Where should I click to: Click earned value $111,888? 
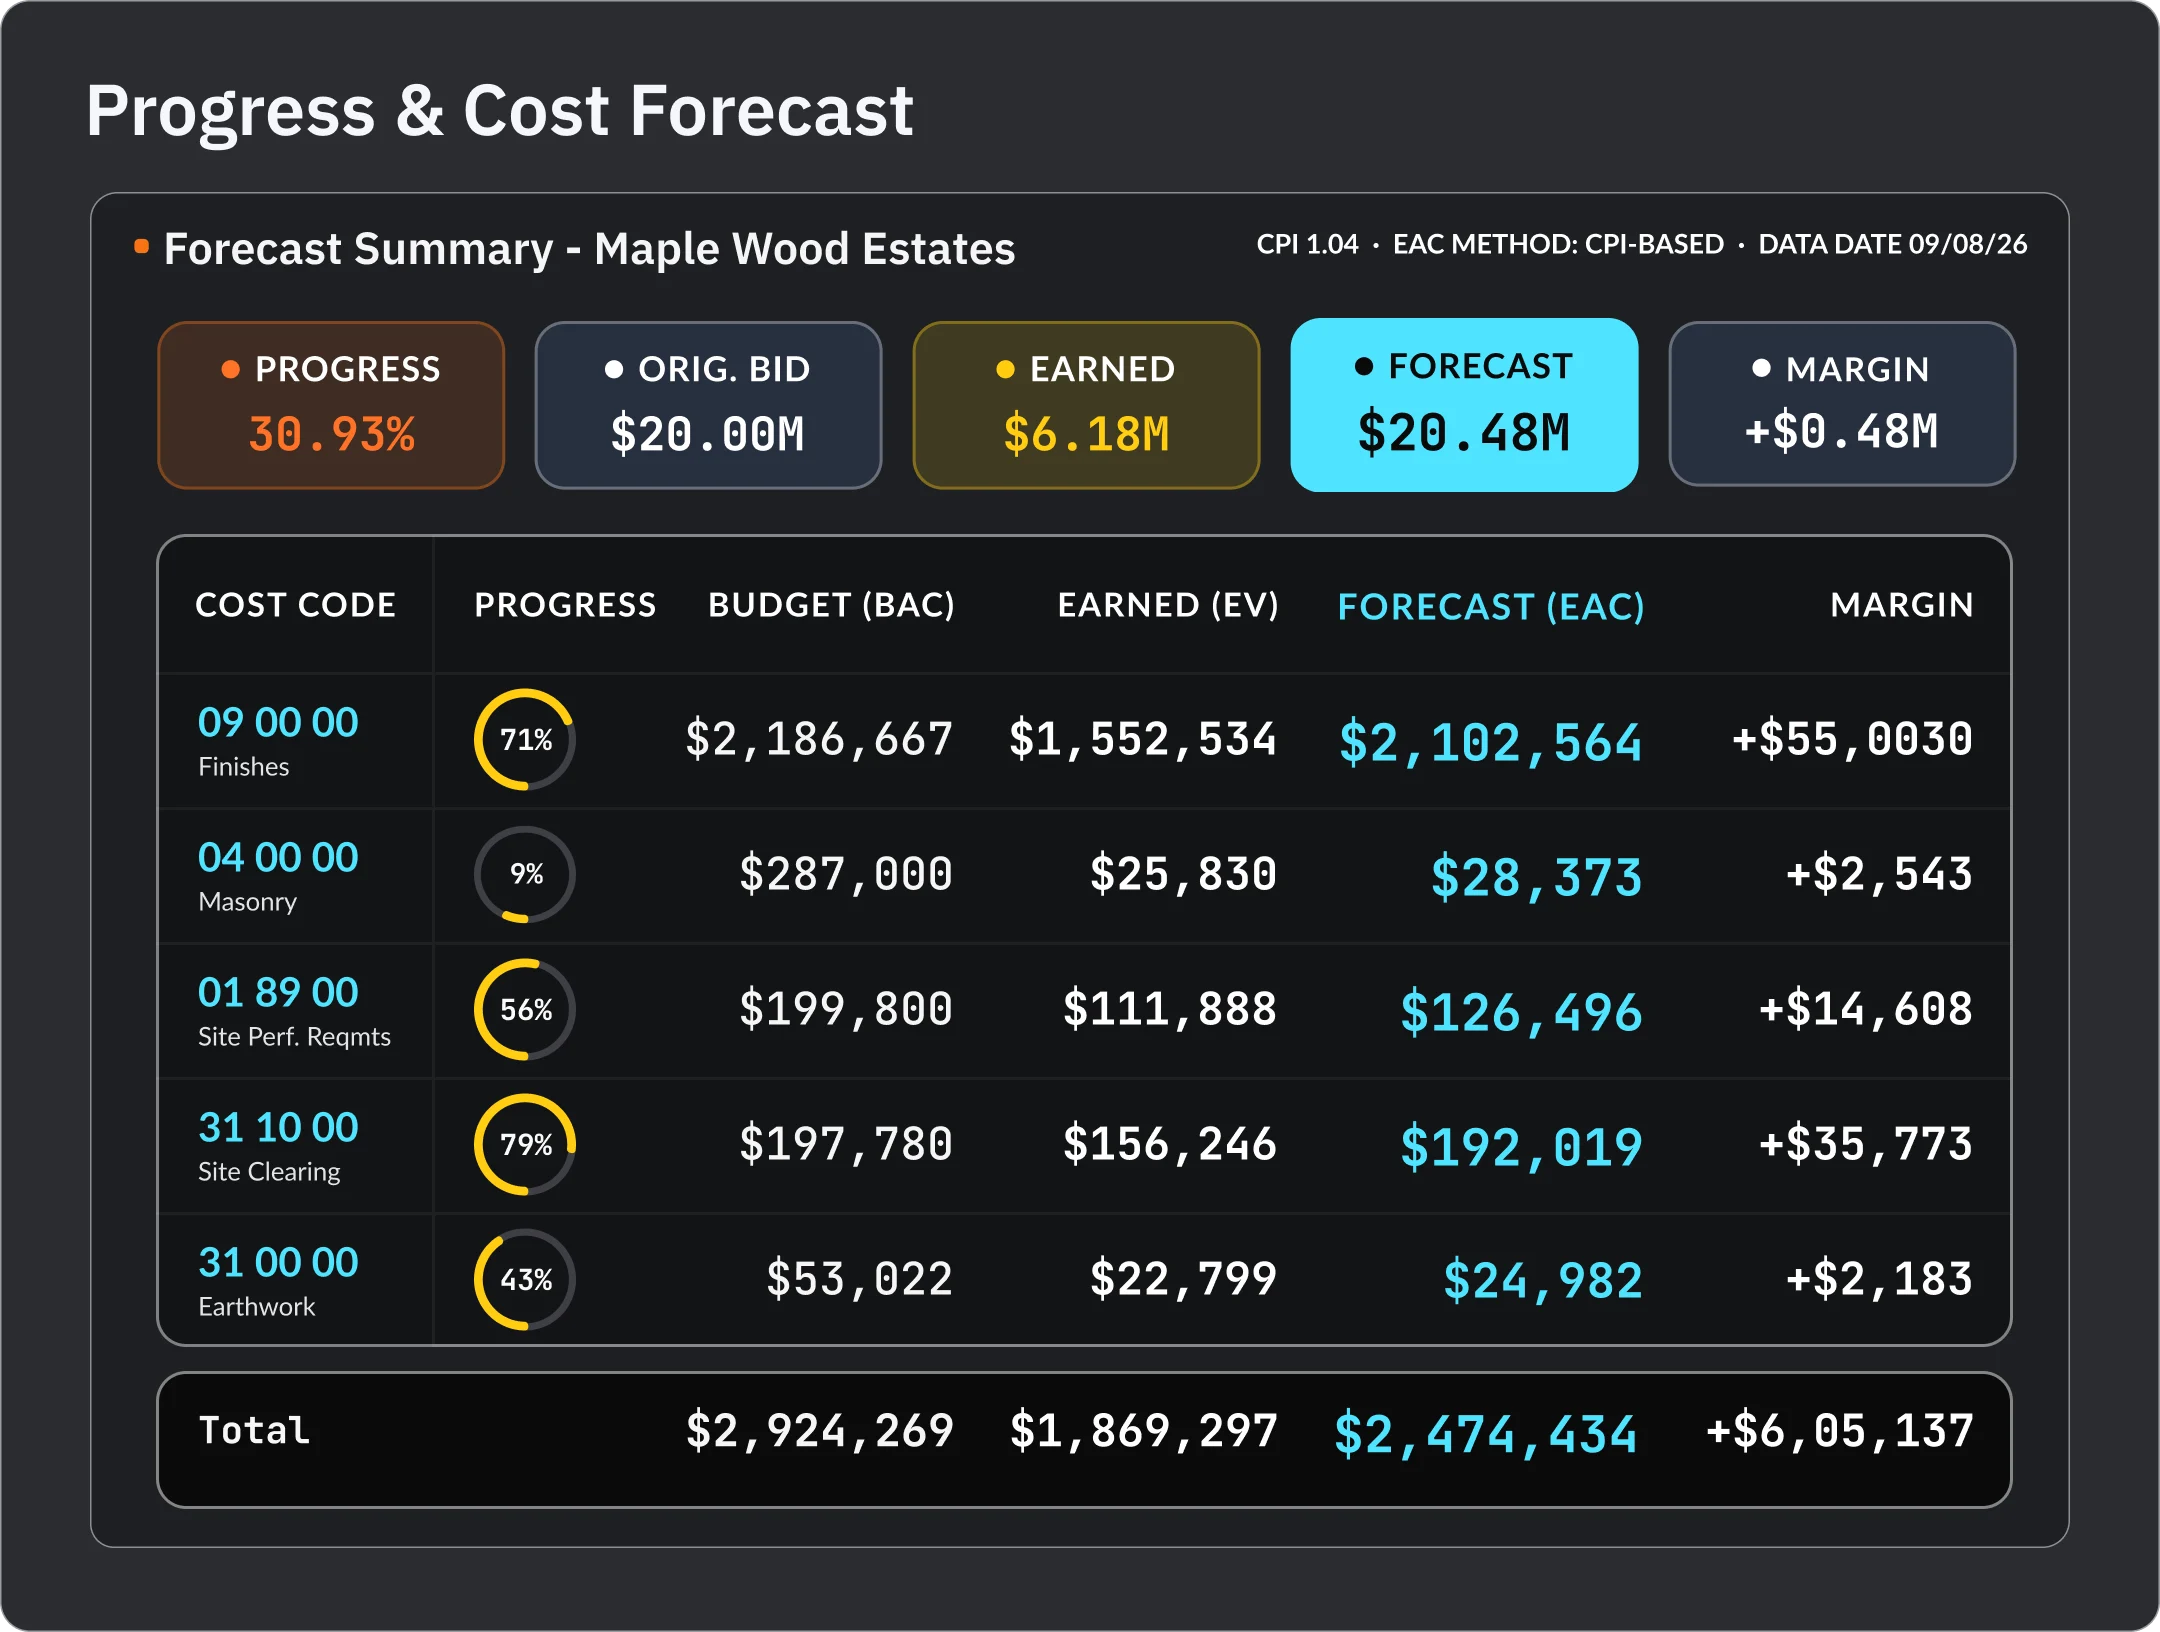click(1169, 1009)
